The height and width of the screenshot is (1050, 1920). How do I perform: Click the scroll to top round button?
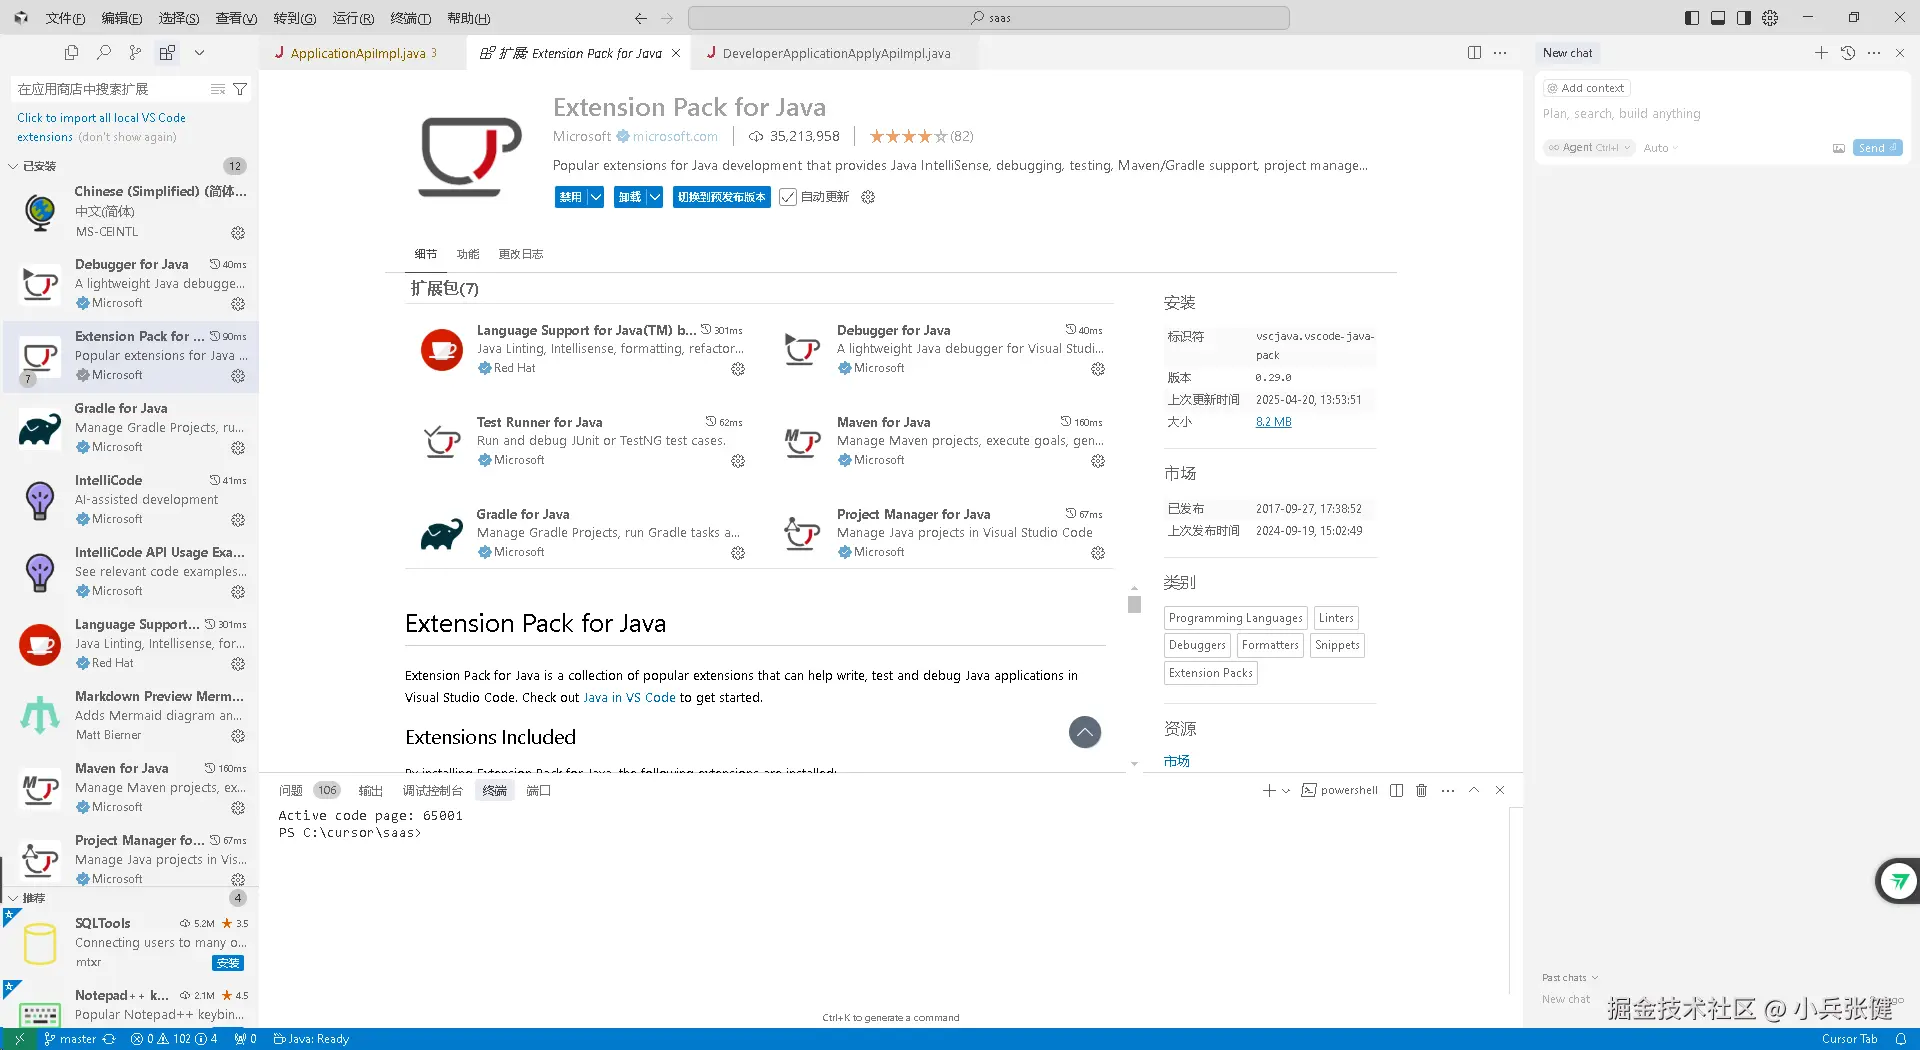1085,732
